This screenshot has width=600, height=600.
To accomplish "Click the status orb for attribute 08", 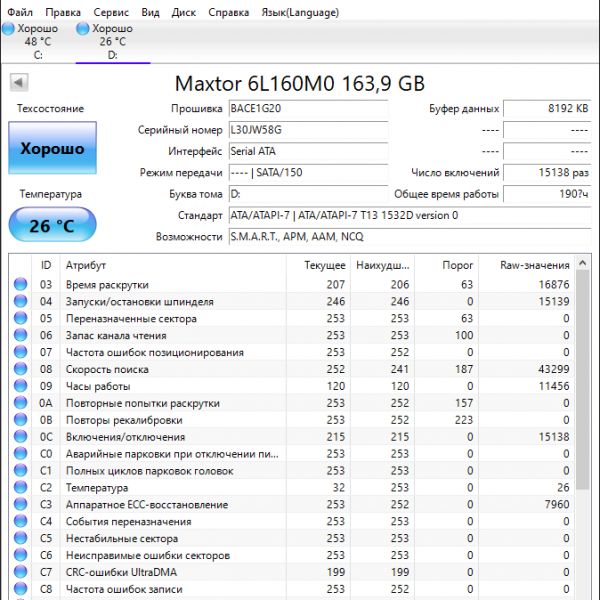I will tap(21, 369).
